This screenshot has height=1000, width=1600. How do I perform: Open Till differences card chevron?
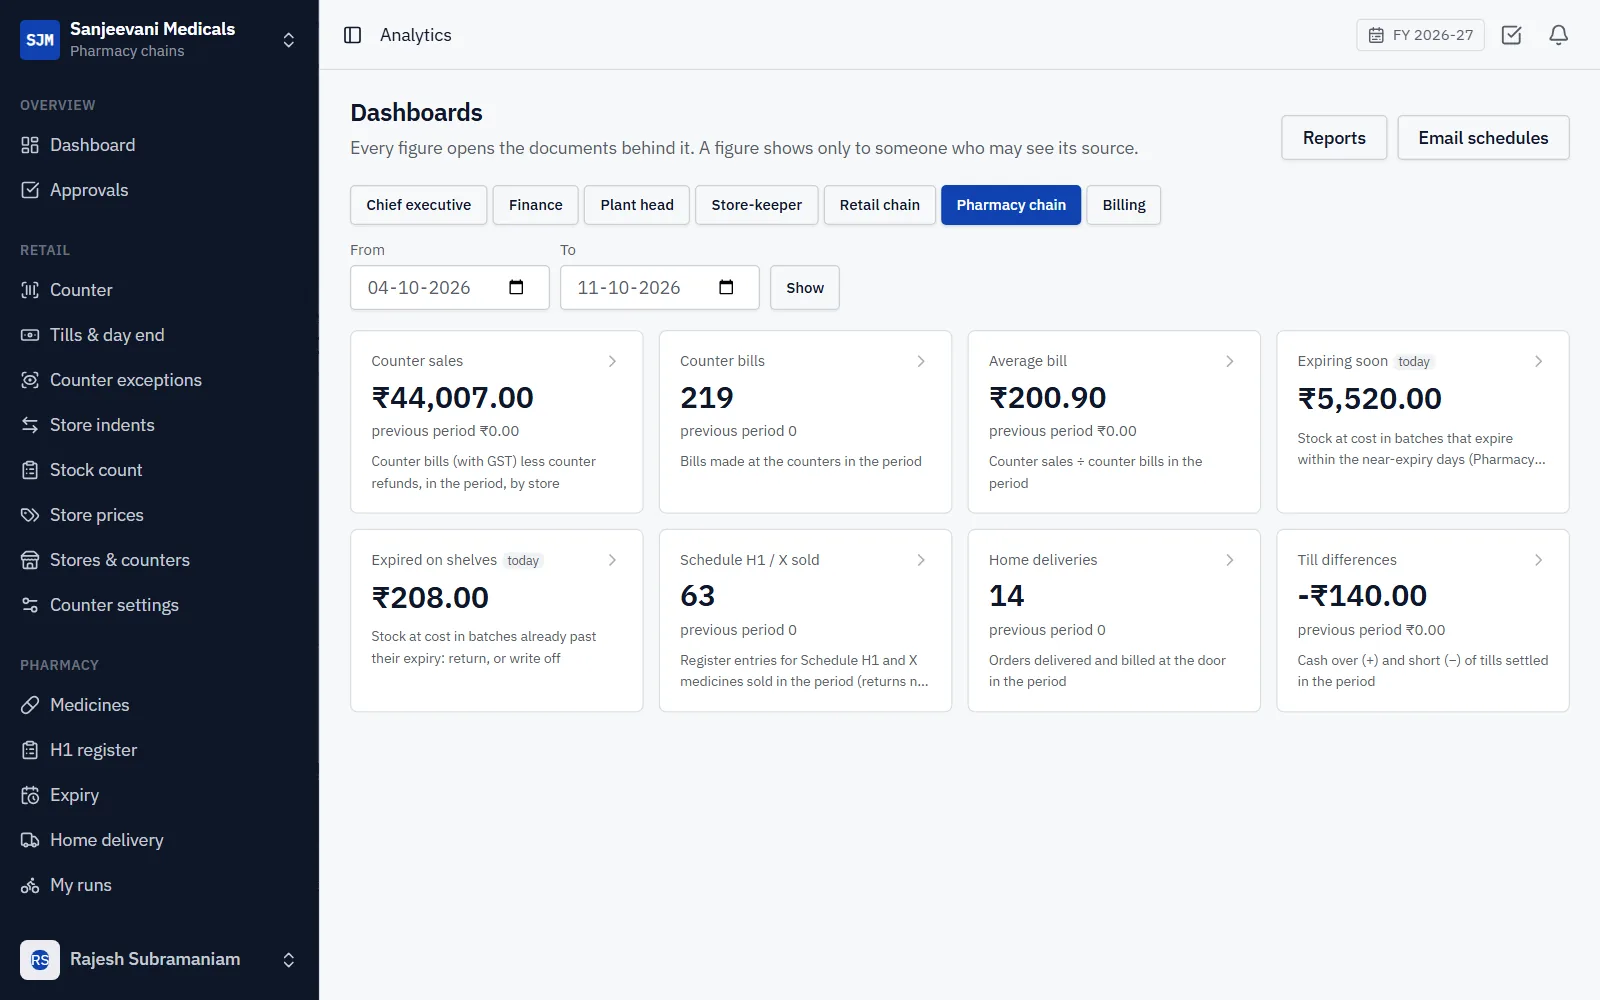coord(1538,560)
